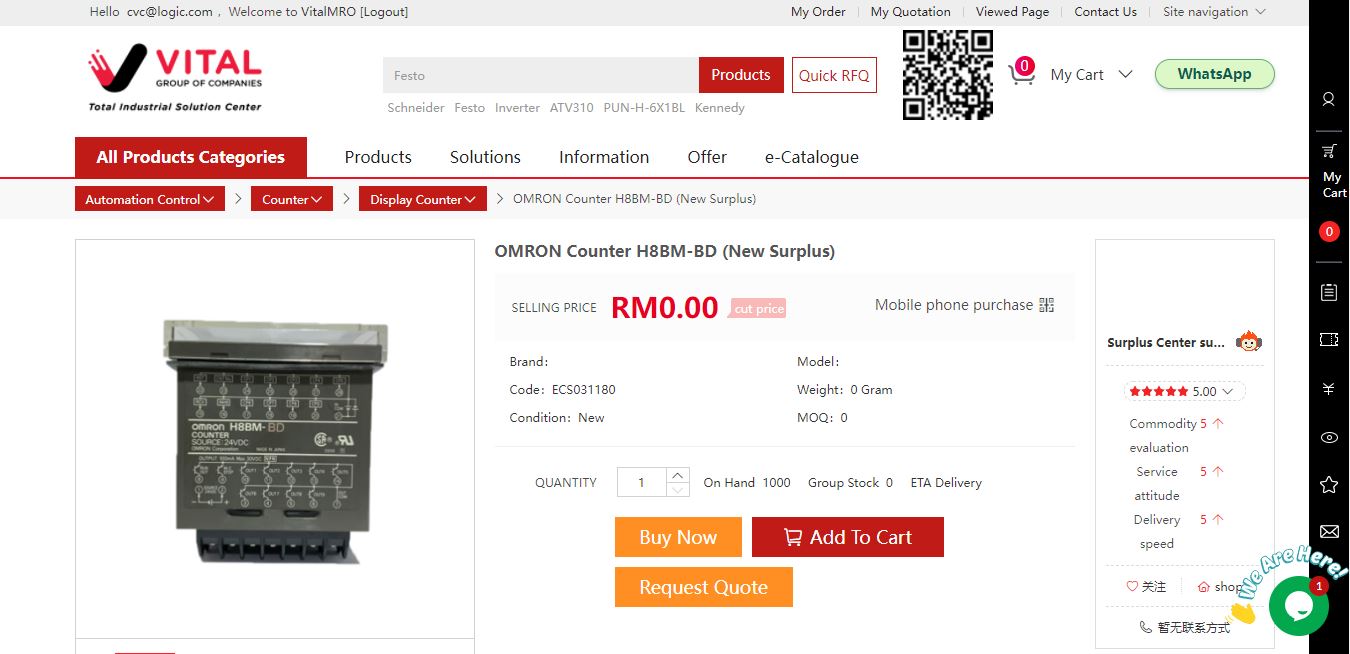Image resolution: width=1350 pixels, height=654 pixels.
Task: Open the sidebar order list clipboard icon
Action: (1328, 292)
